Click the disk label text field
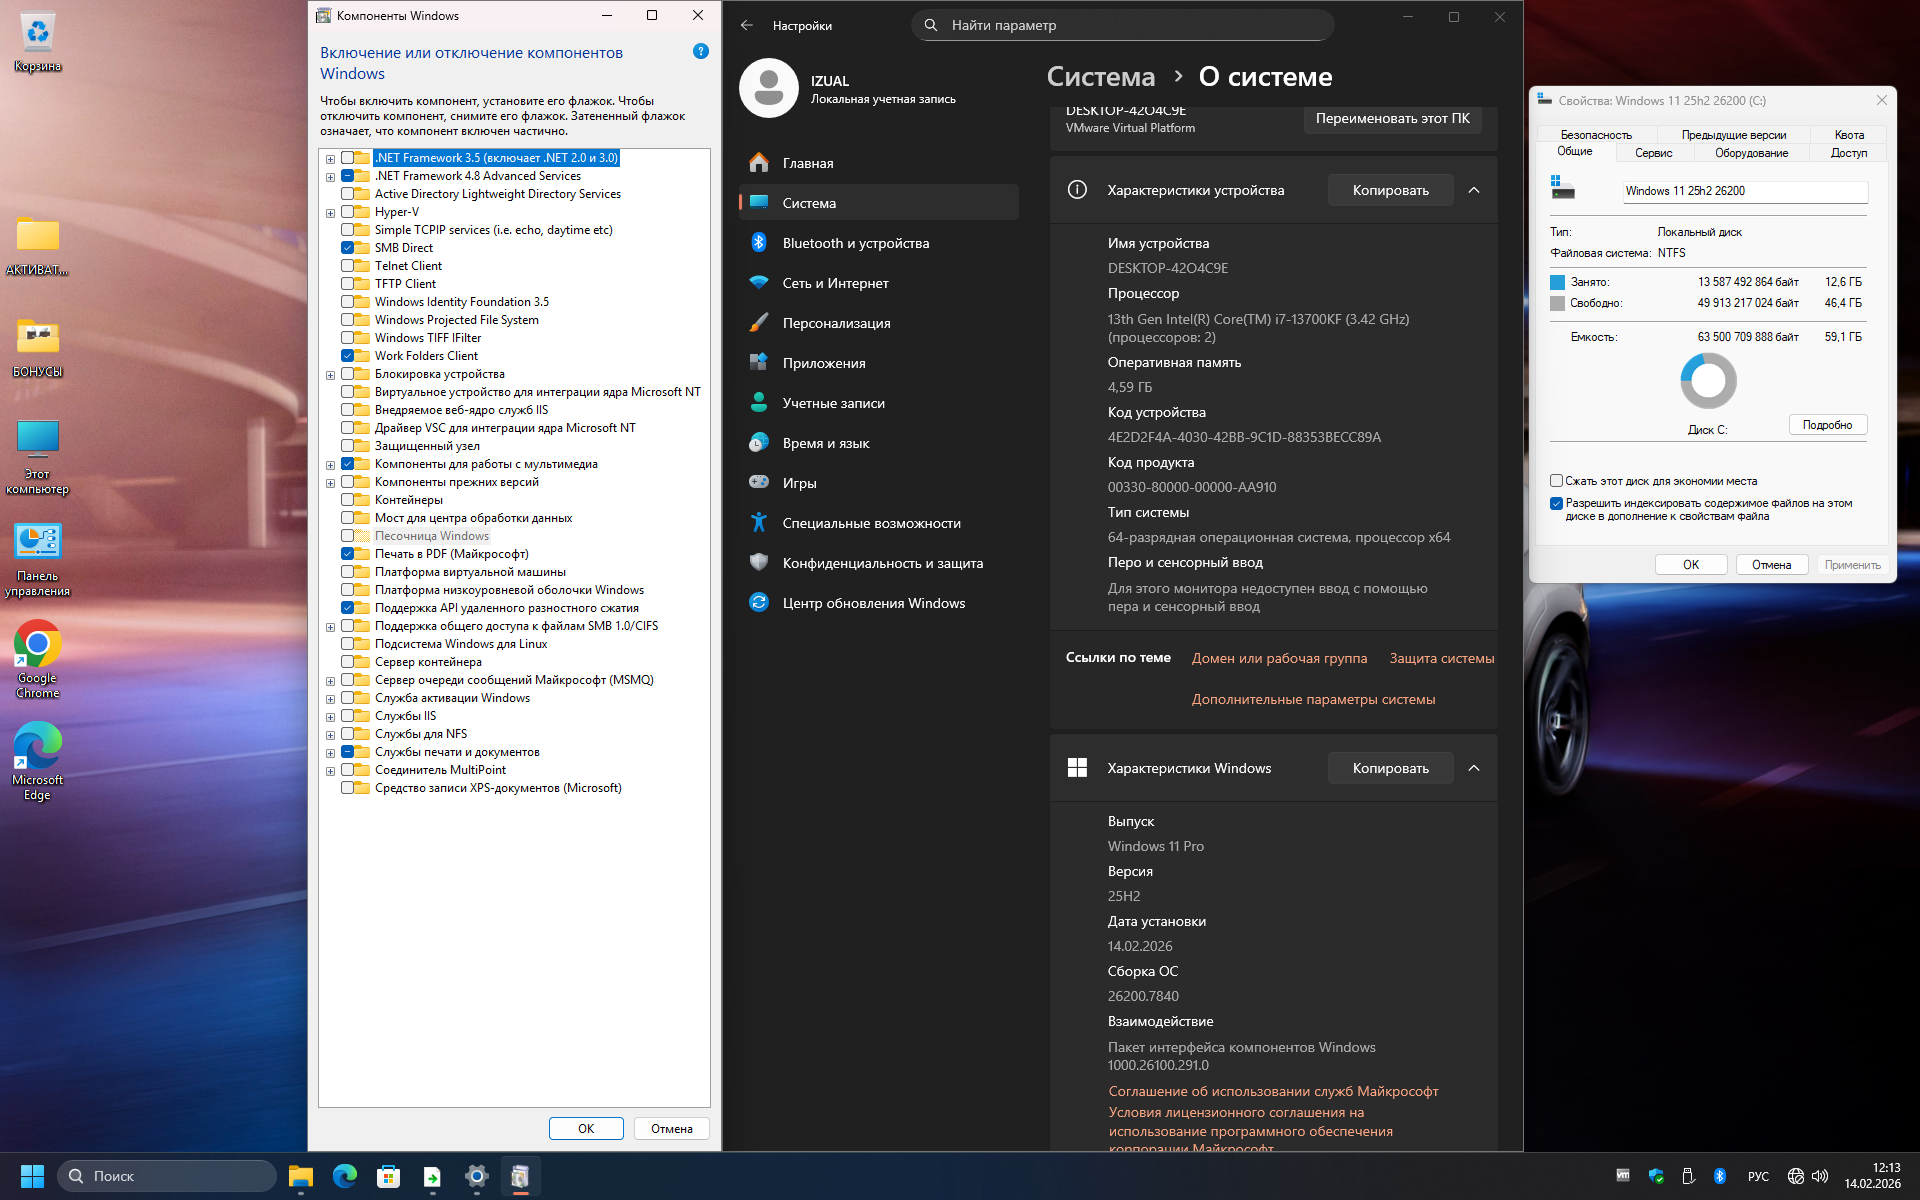The image size is (1920, 1200). pos(1744,191)
